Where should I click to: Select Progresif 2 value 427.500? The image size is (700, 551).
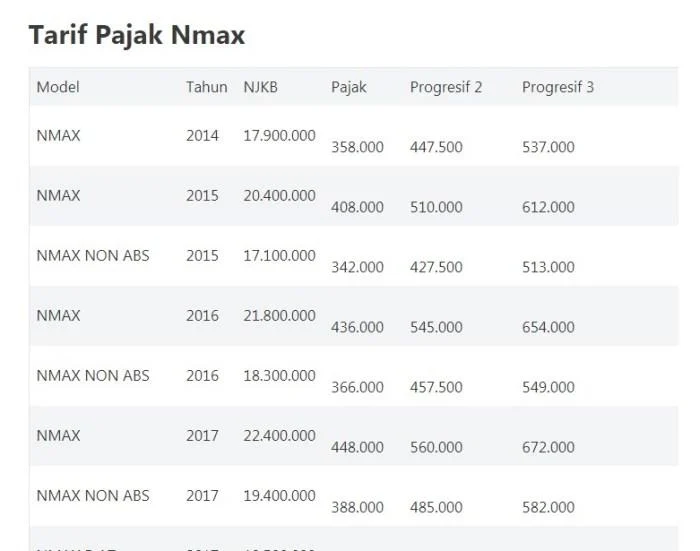[436, 267]
